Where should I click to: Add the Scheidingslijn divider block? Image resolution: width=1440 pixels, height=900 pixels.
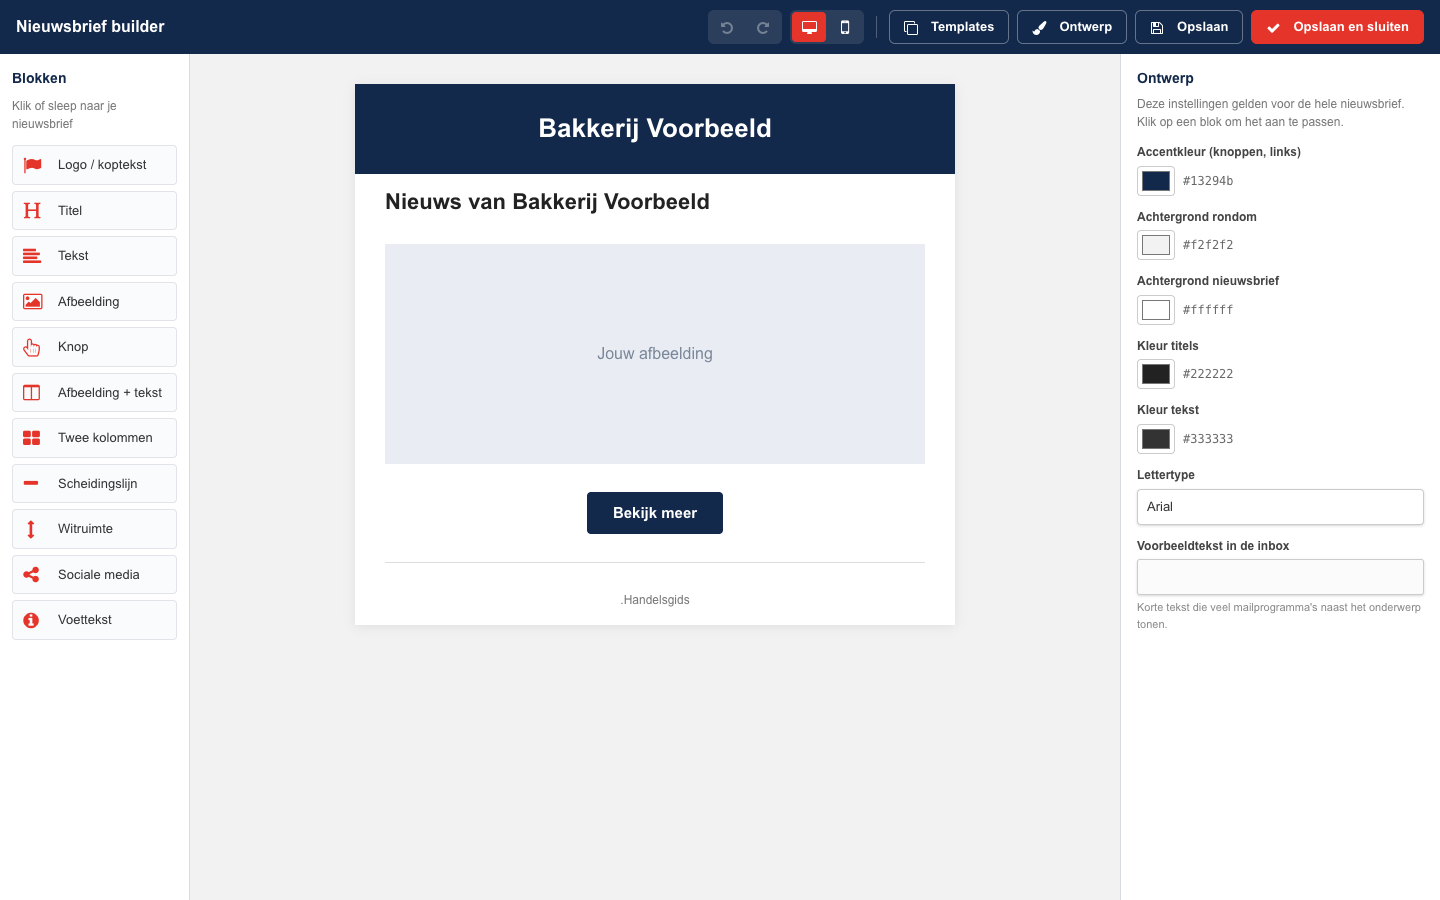point(94,484)
